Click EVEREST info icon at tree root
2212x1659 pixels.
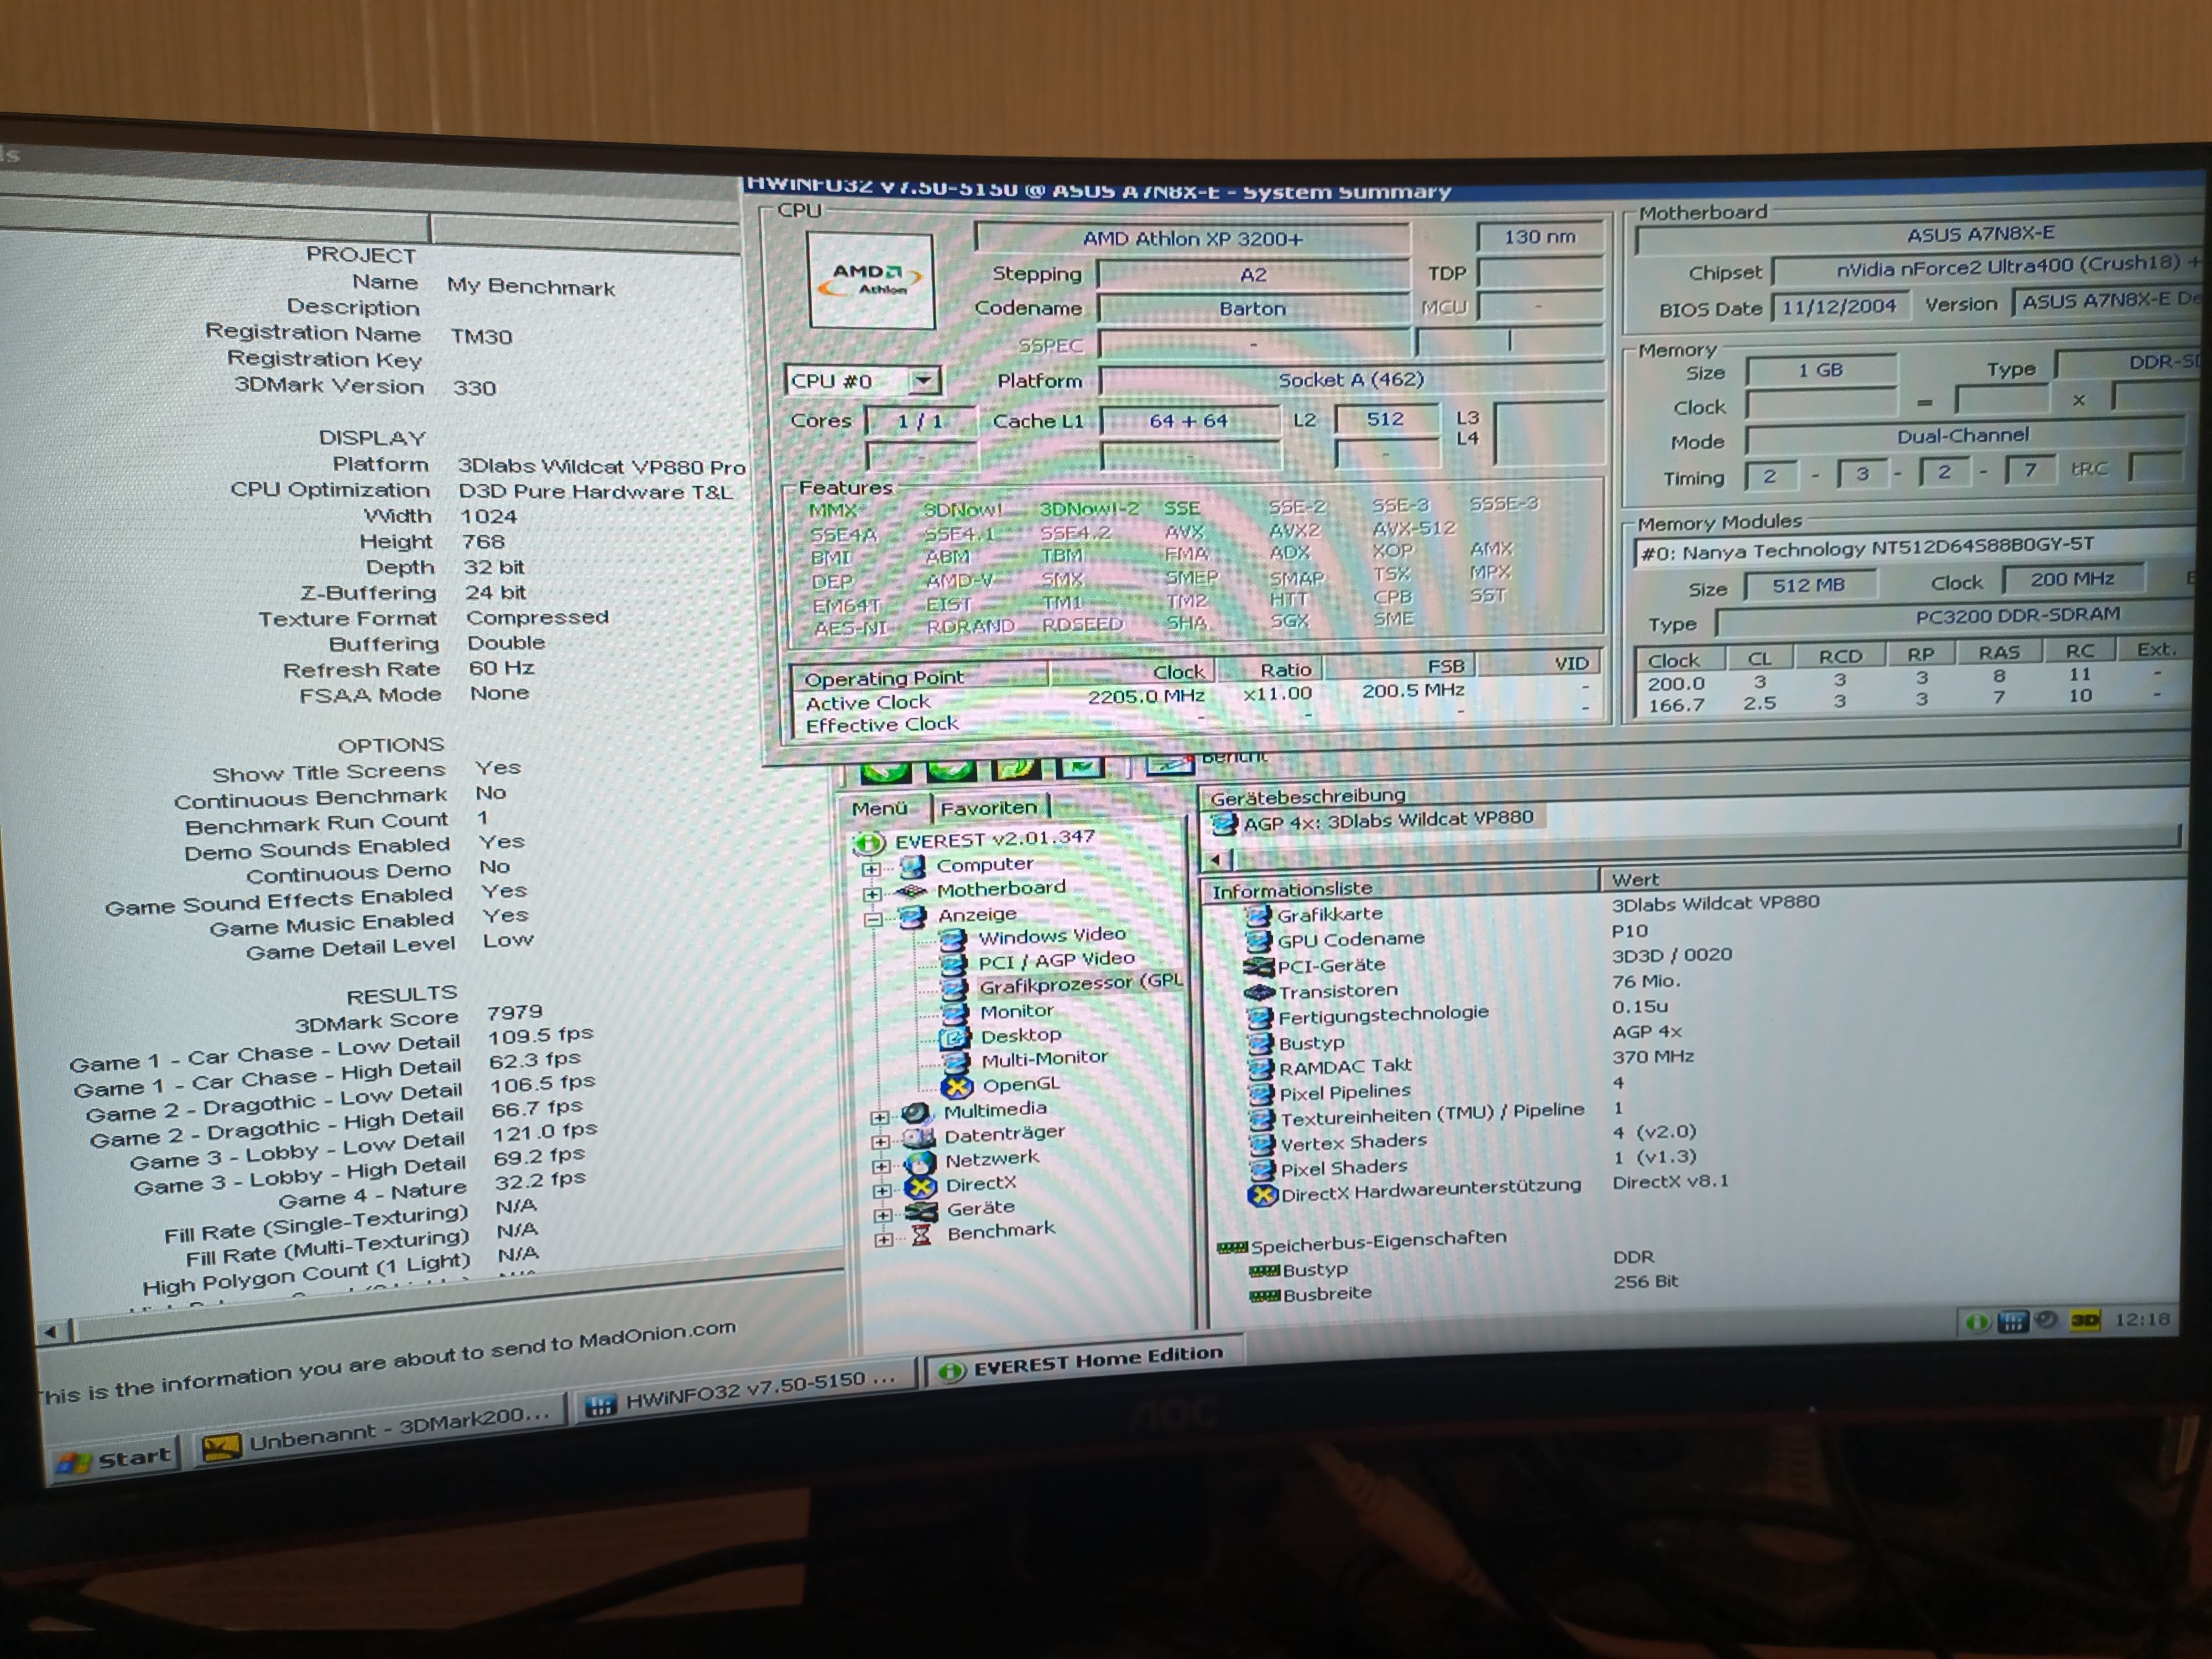869,843
